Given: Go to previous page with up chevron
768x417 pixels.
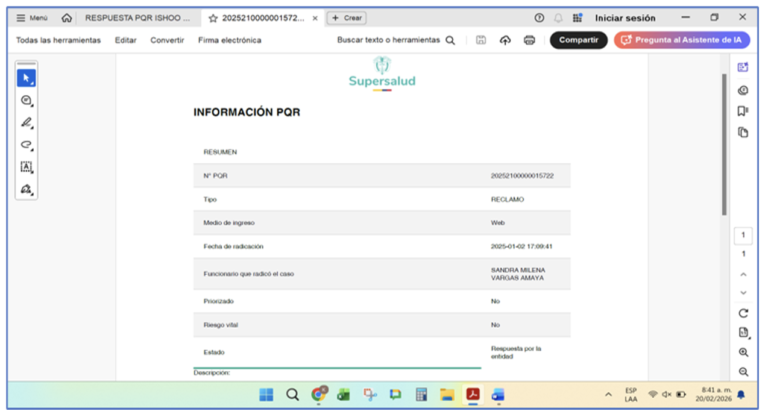Looking at the screenshot, I should (x=743, y=274).
